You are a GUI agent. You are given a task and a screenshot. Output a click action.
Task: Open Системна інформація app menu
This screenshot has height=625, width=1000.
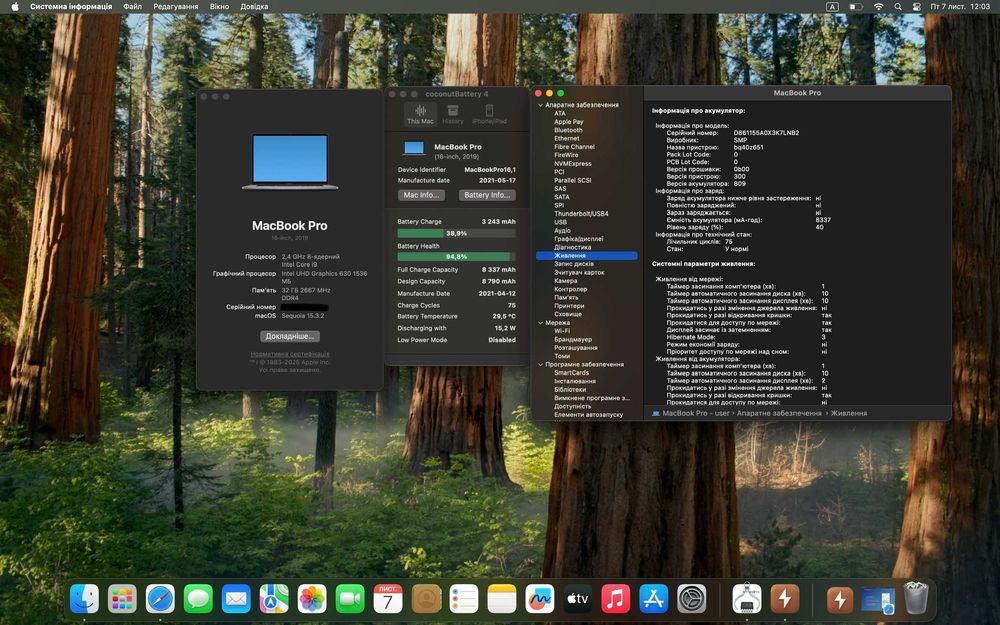[x=71, y=6]
